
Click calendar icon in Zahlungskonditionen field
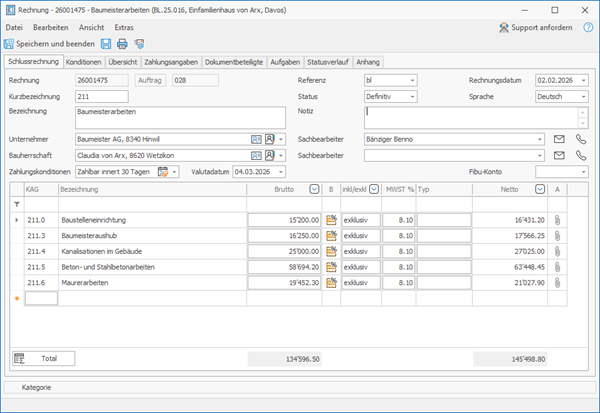click(163, 172)
